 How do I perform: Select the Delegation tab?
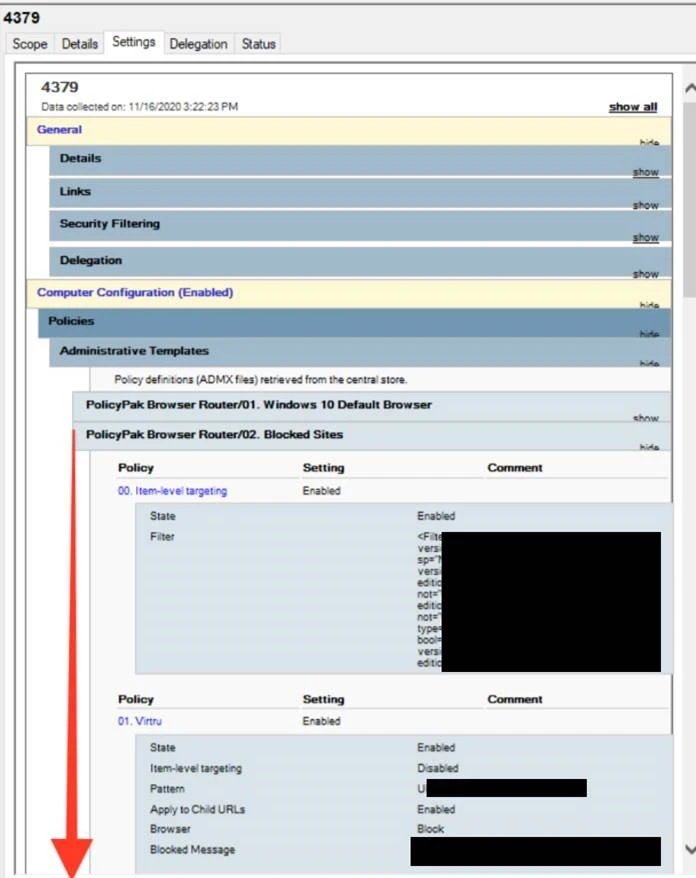click(199, 44)
